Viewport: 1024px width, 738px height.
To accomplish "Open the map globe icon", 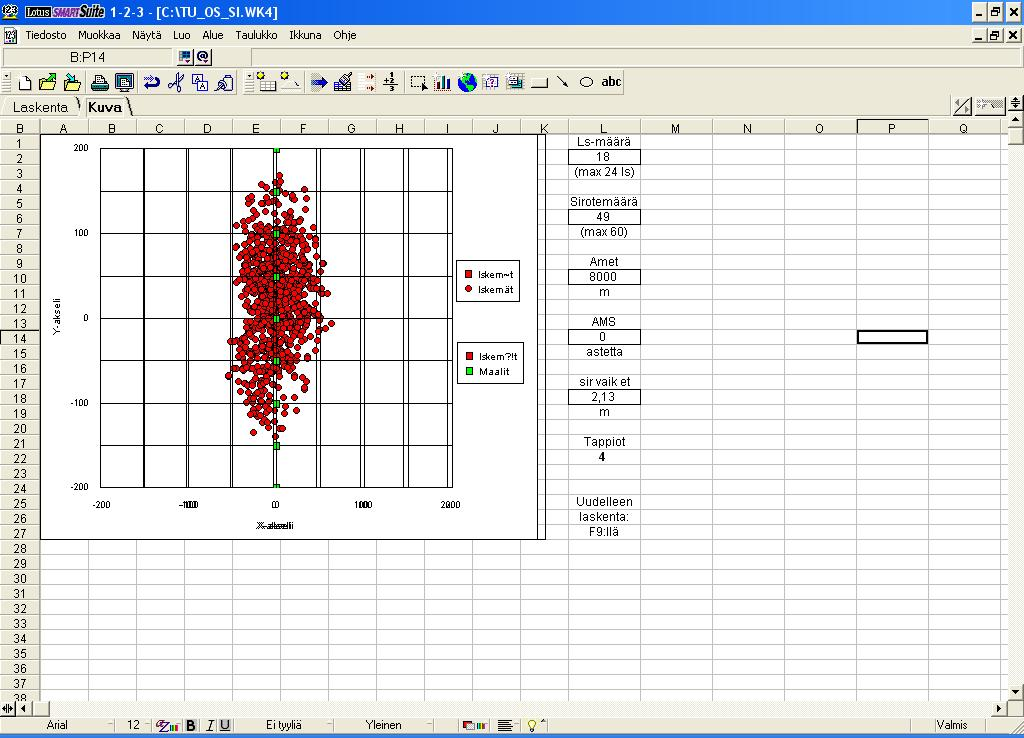I will 467,82.
